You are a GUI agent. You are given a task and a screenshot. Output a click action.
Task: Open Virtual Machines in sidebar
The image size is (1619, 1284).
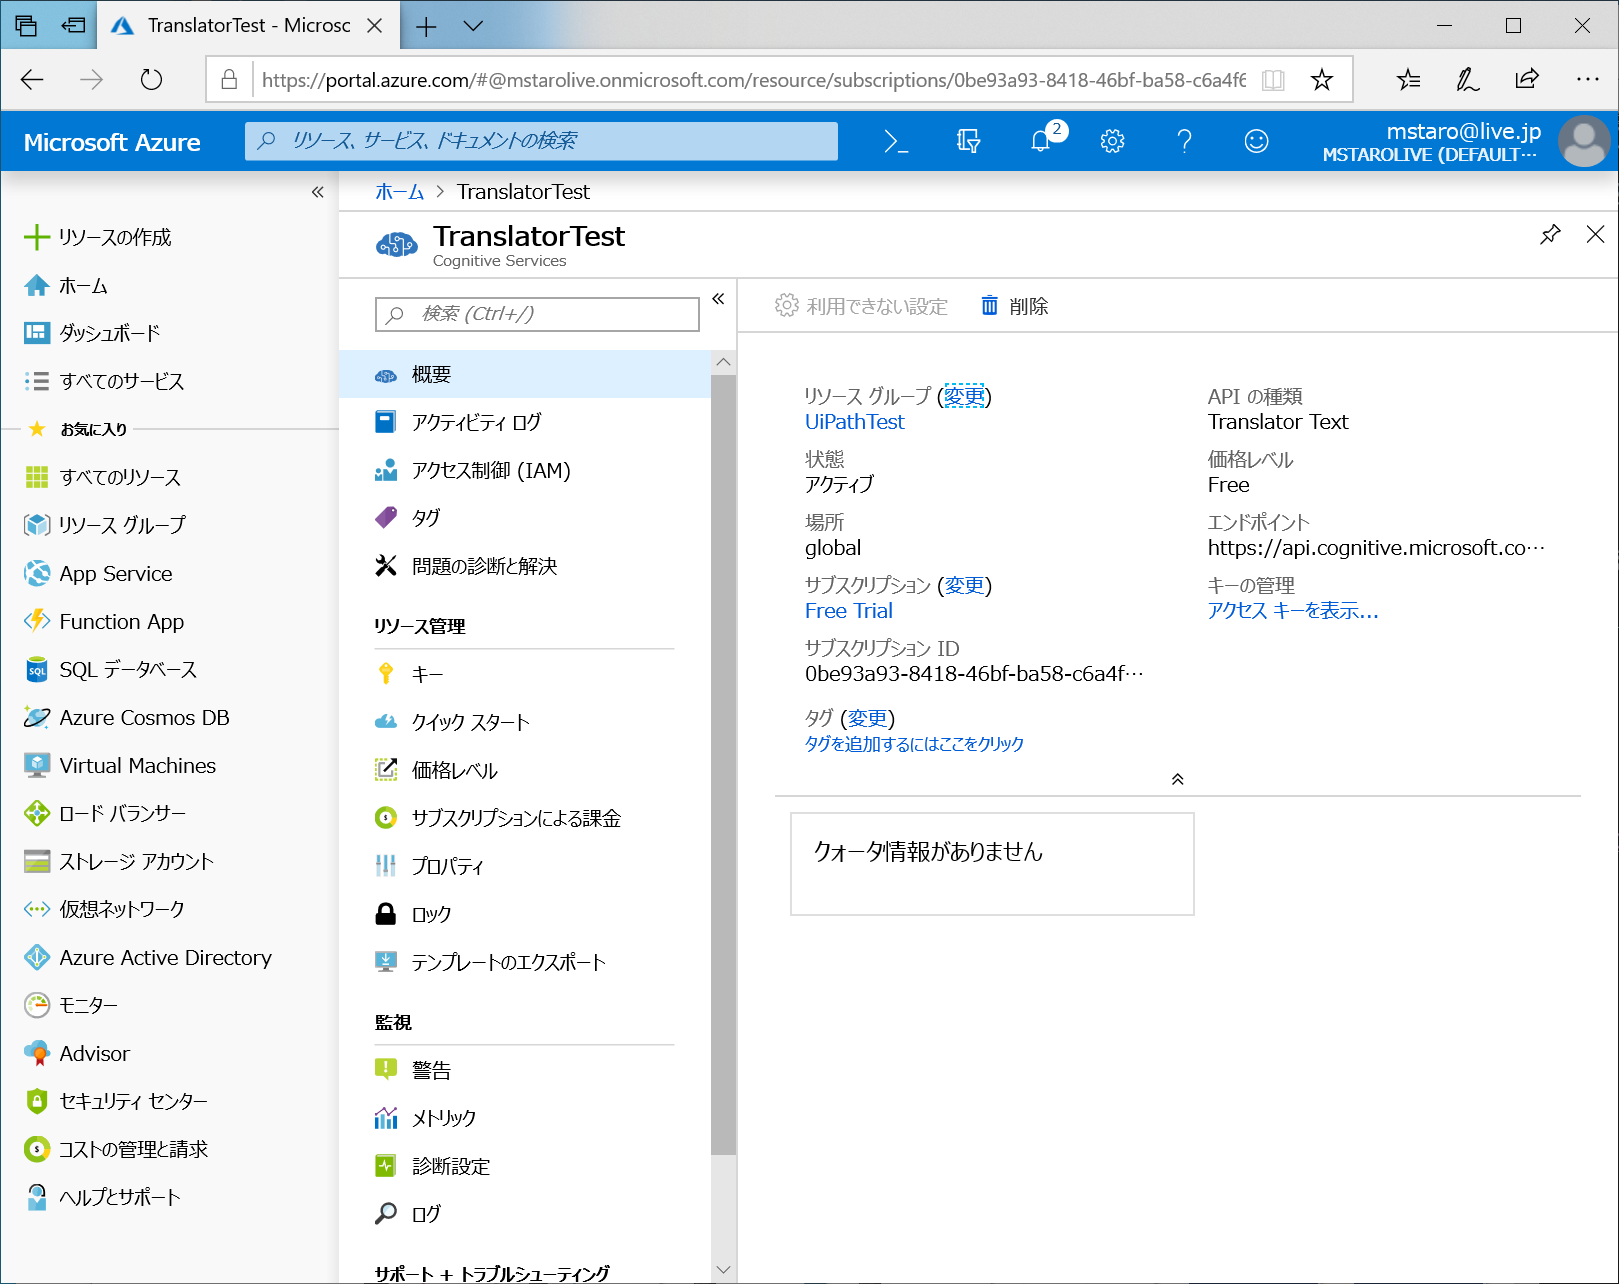[x=170, y=765]
